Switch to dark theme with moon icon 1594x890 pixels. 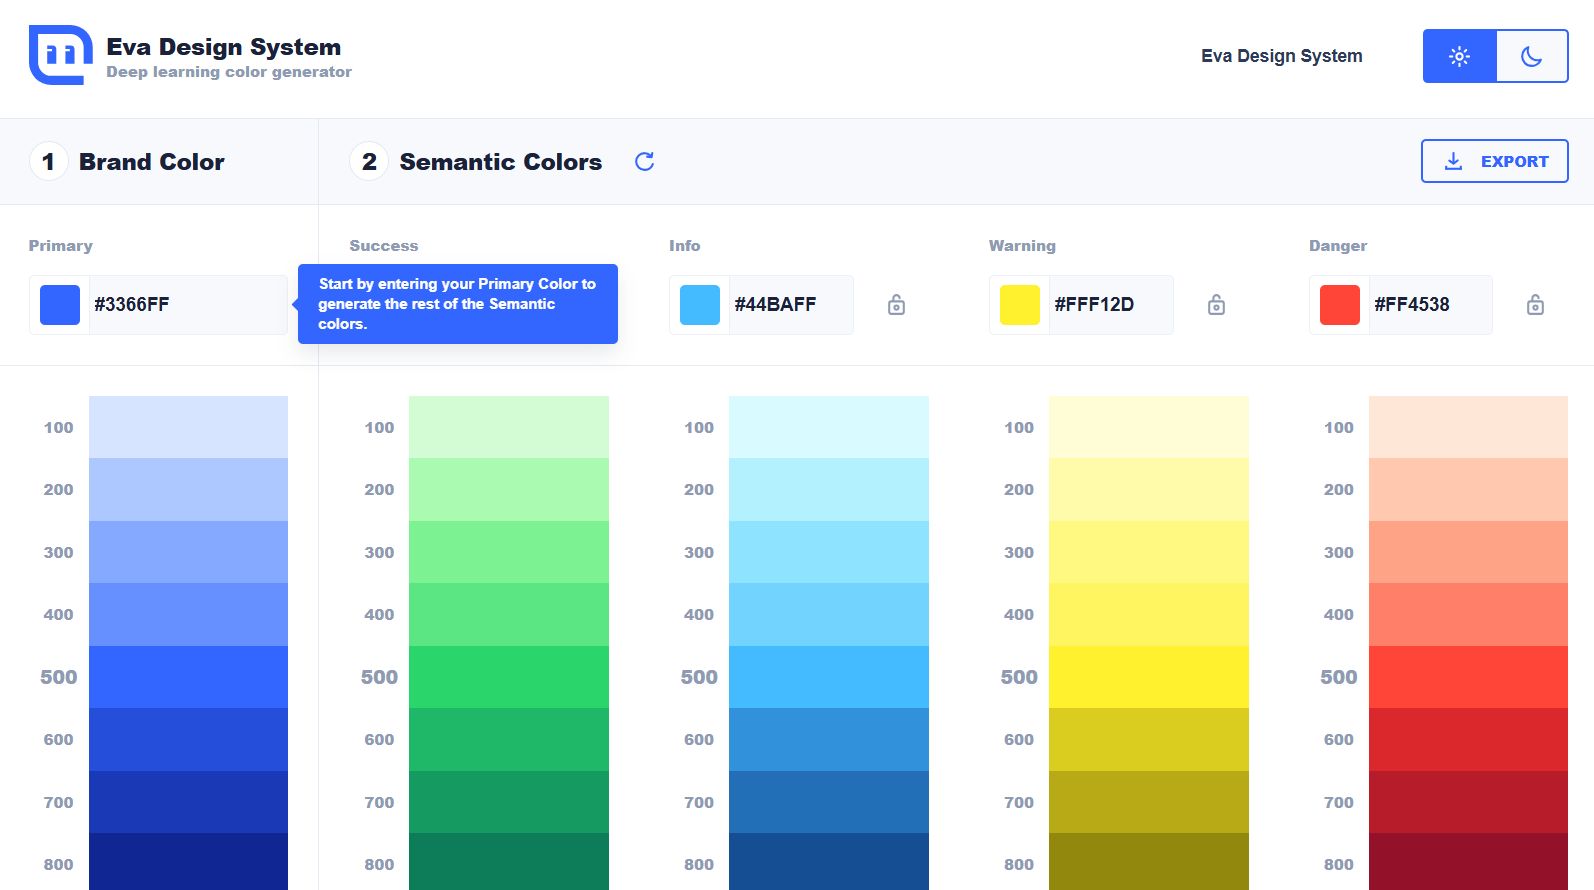pyautogui.click(x=1531, y=56)
